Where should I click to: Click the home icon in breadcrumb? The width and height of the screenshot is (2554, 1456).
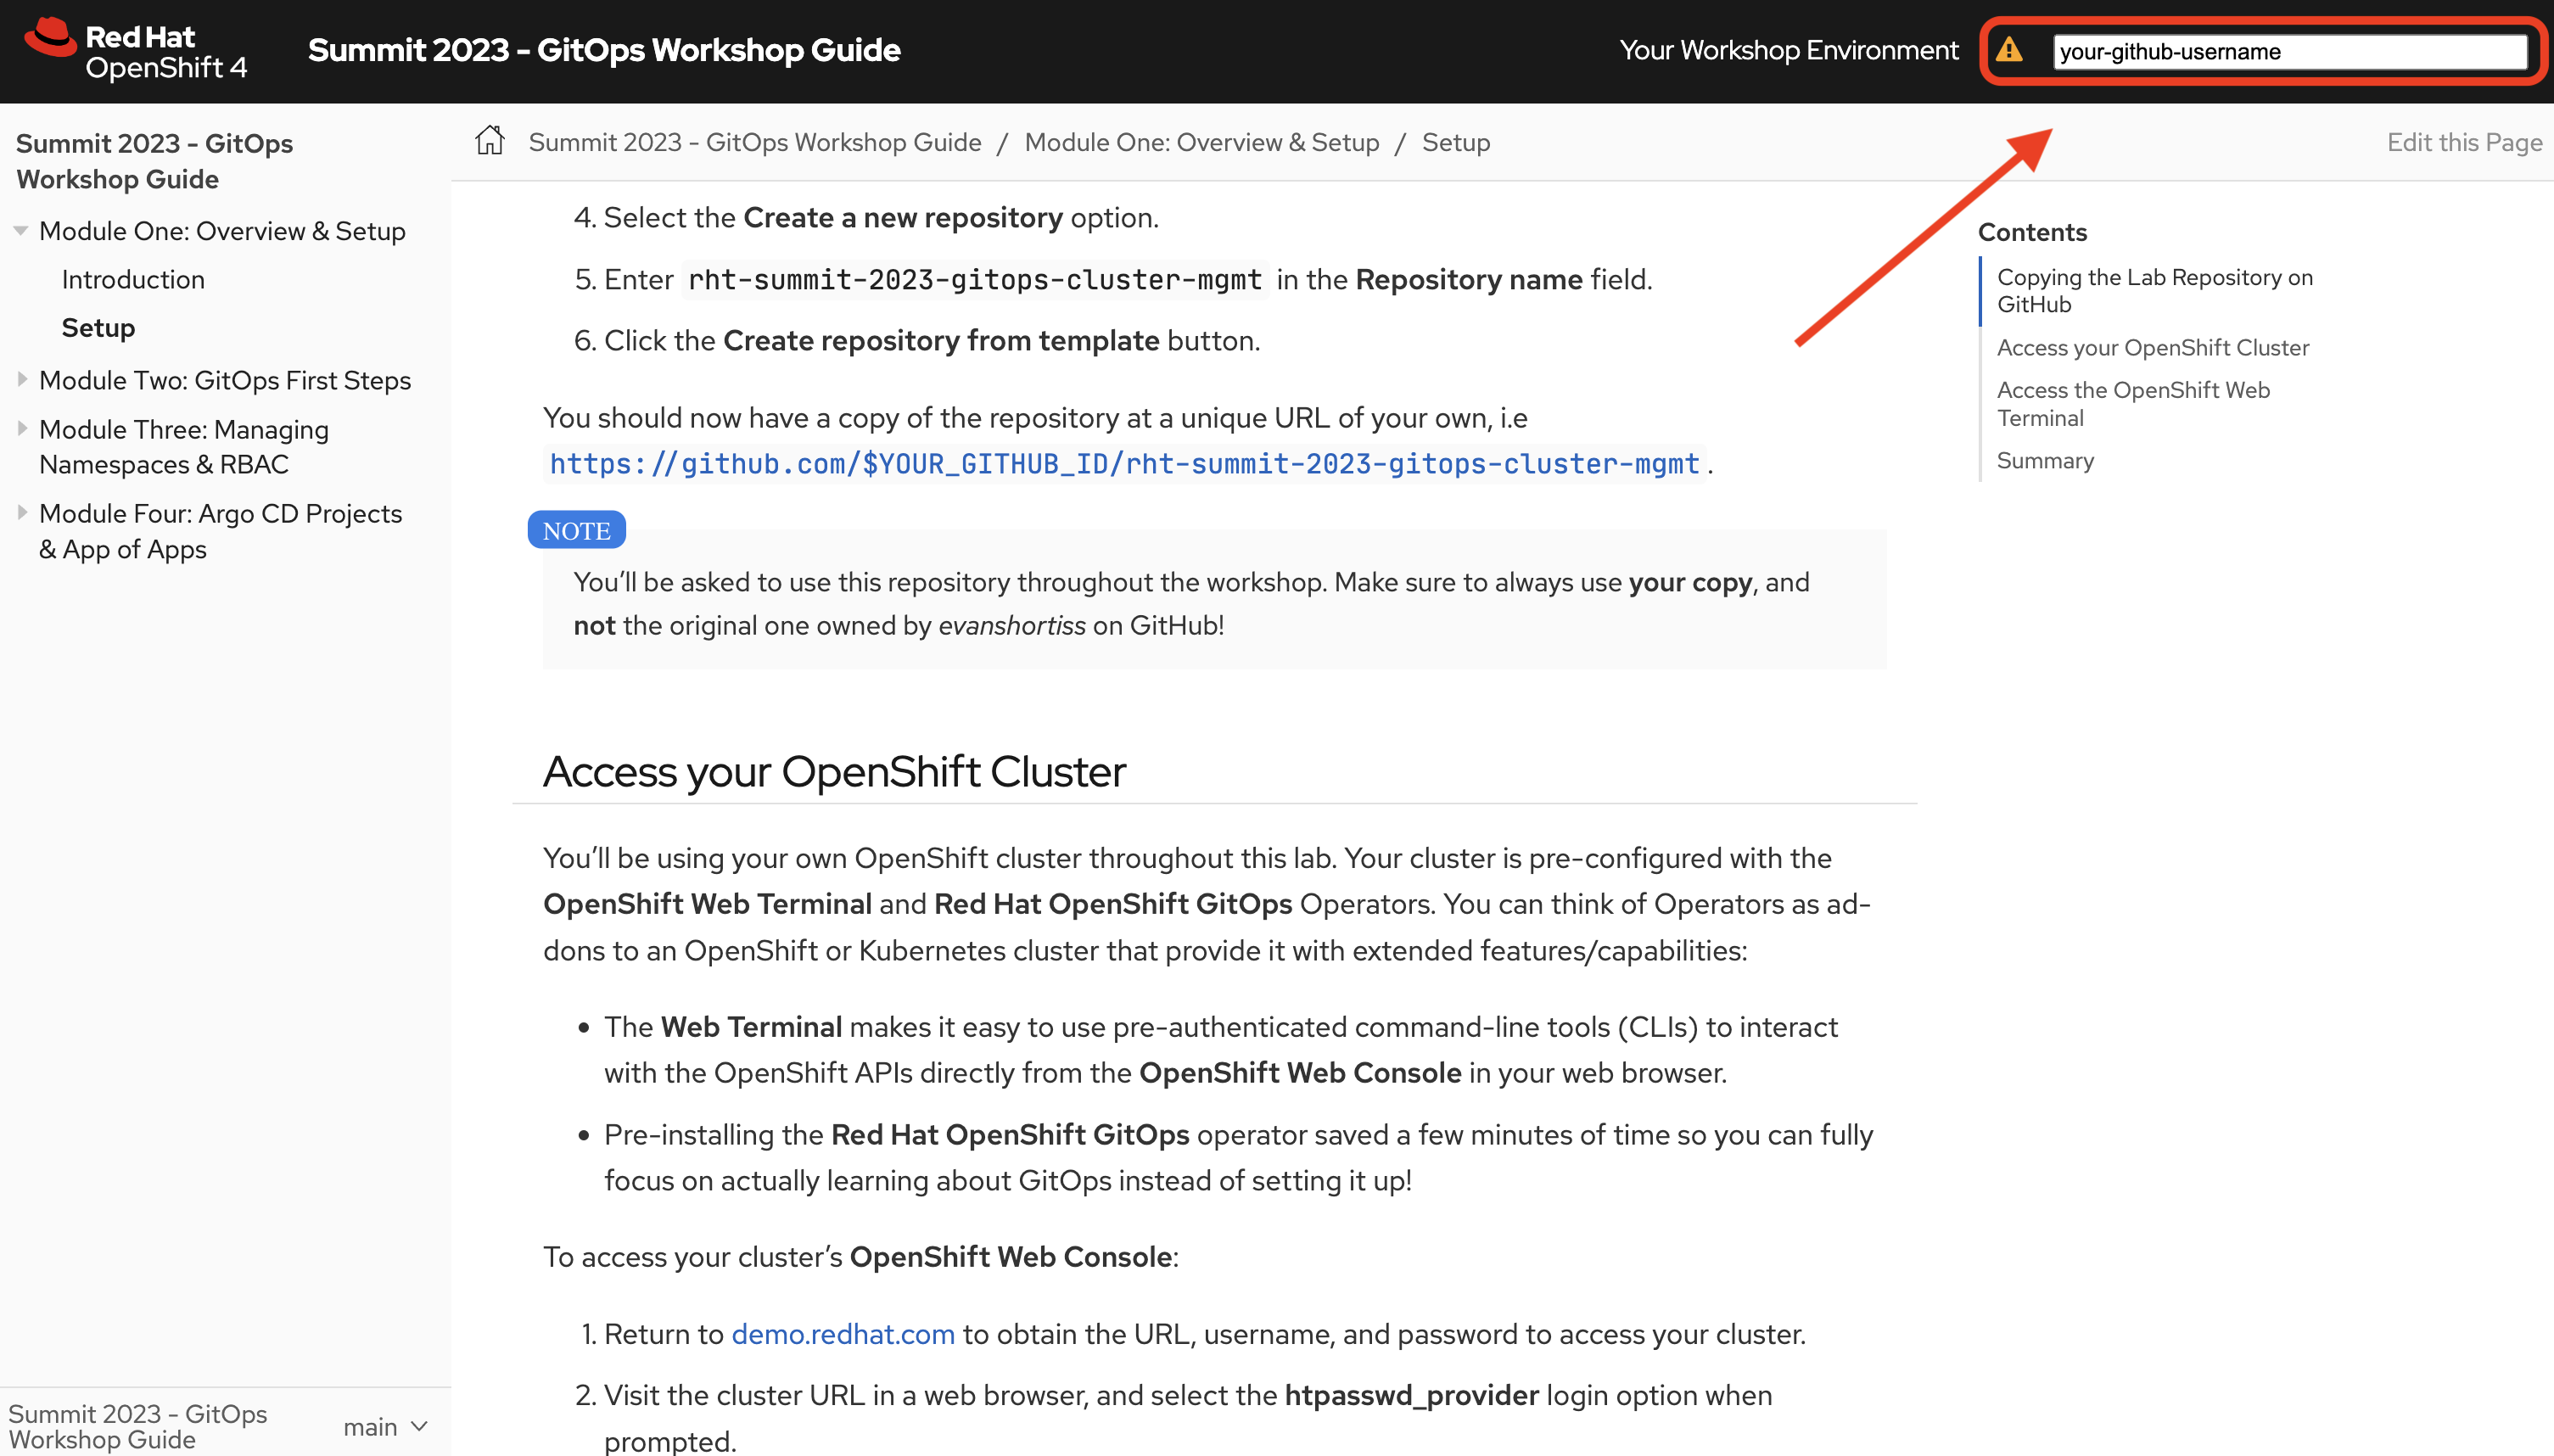coord(489,141)
